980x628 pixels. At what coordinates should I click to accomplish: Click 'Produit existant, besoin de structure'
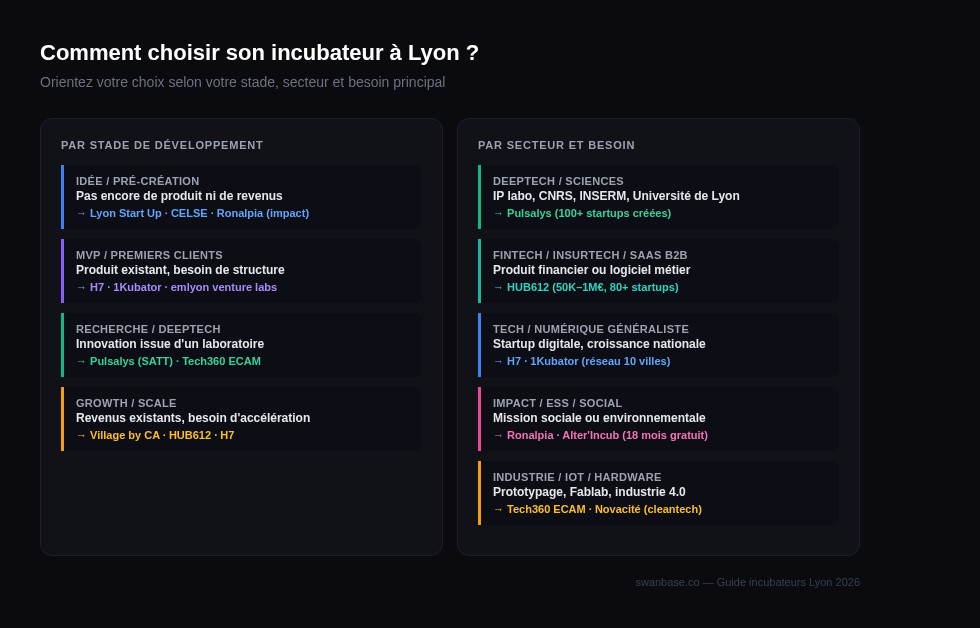(180, 270)
